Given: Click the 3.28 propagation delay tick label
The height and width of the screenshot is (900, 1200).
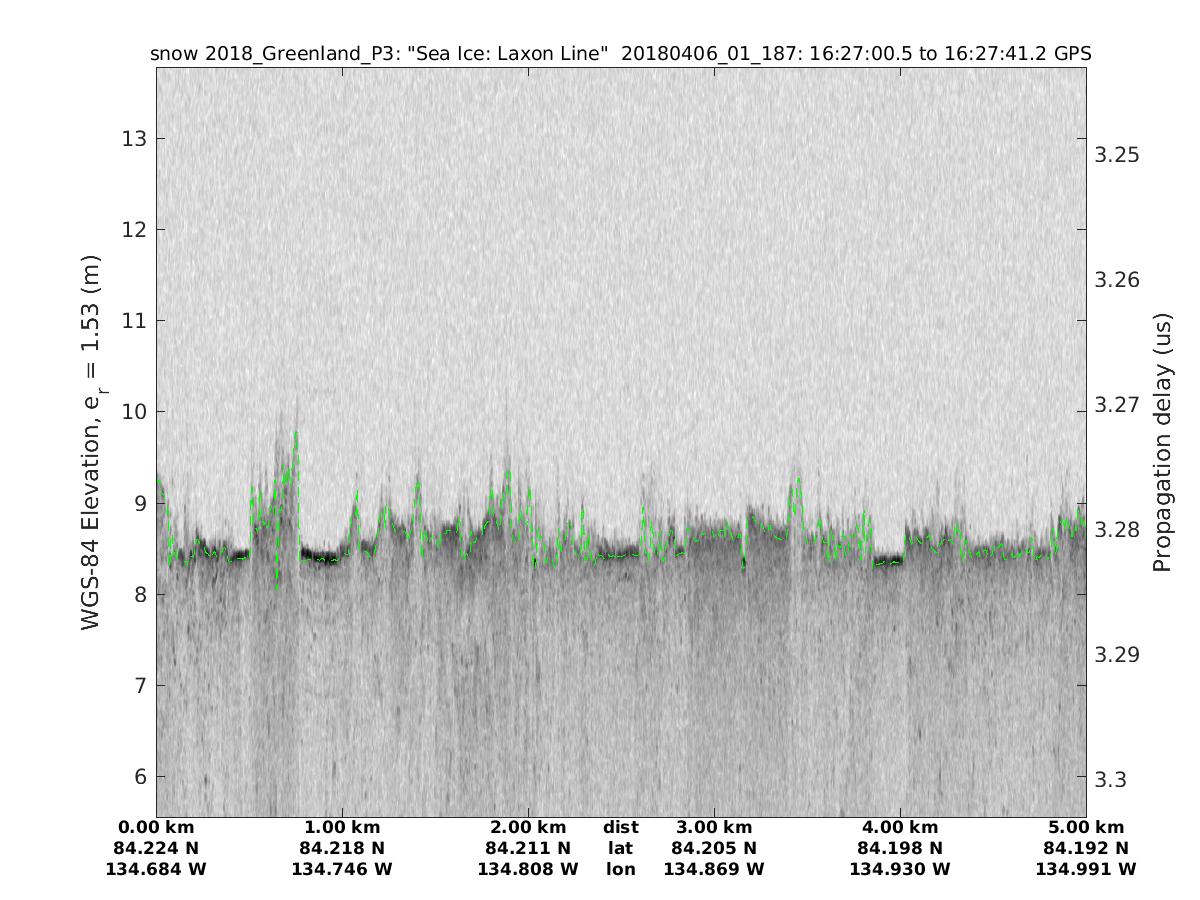Looking at the screenshot, I should click(x=1115, y=530).
